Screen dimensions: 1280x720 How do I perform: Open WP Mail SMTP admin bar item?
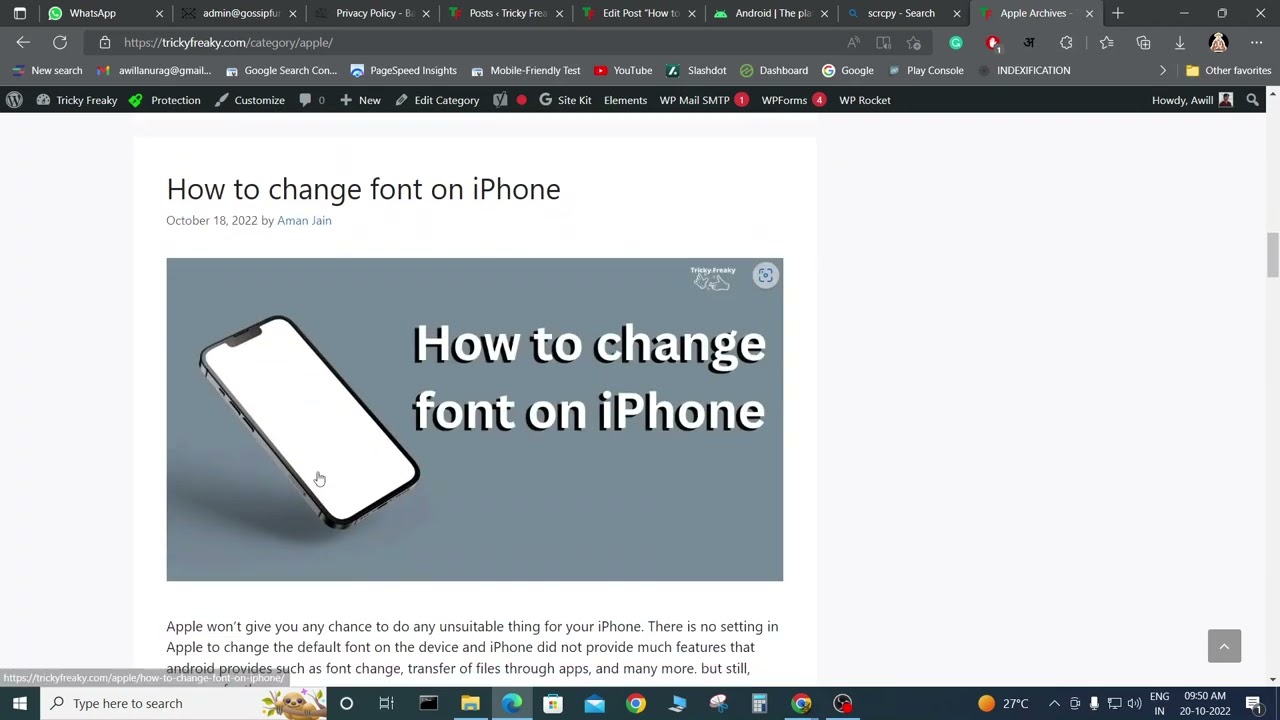(704, 100)
